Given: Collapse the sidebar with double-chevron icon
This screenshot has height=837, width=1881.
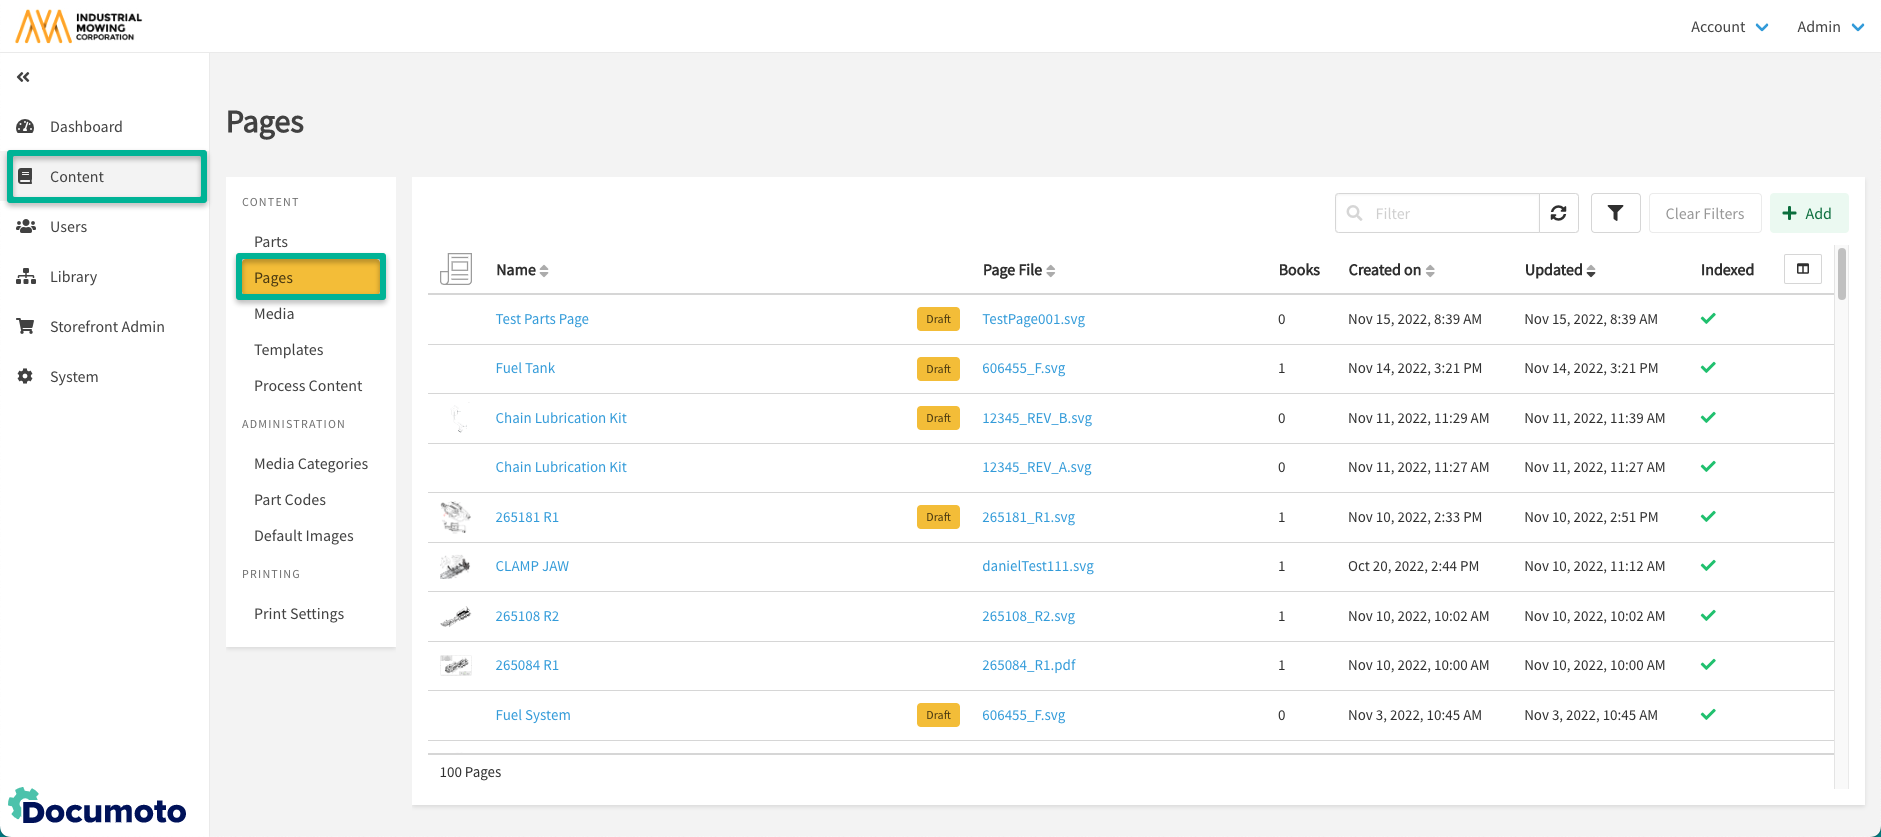Looking at the screenshot, I should [x=23, y=77].
